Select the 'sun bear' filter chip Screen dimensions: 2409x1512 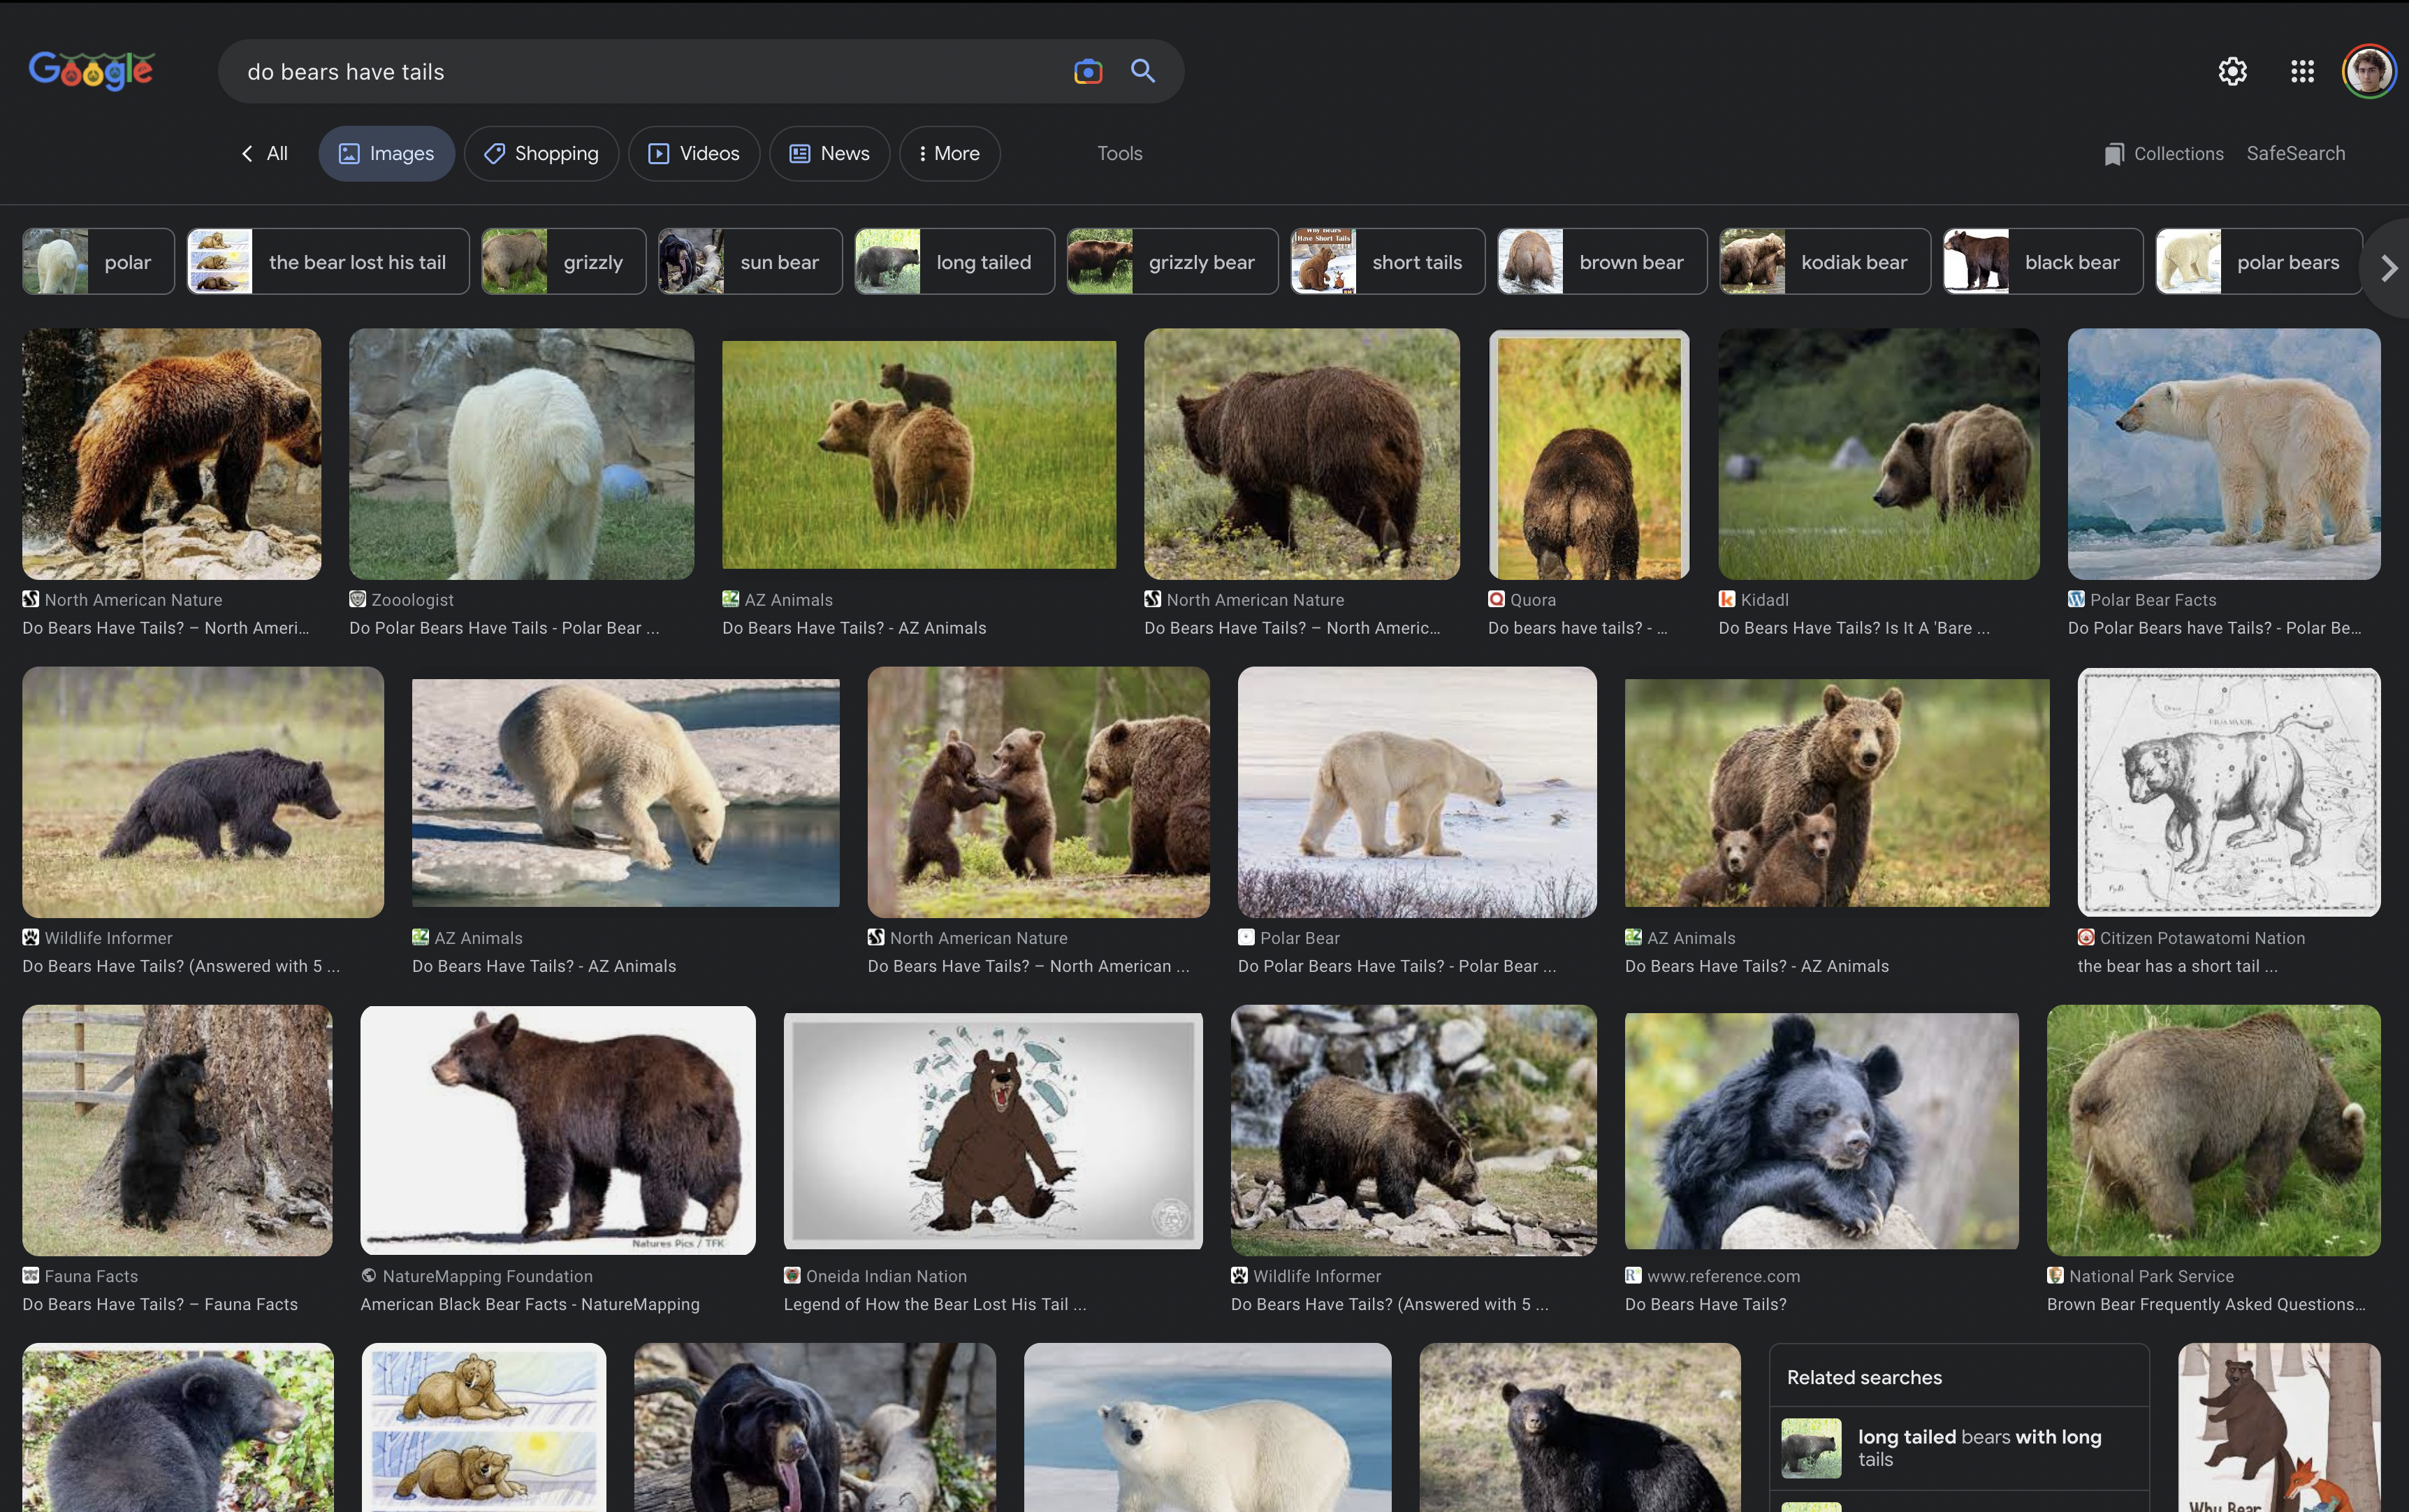coord(750,262)
